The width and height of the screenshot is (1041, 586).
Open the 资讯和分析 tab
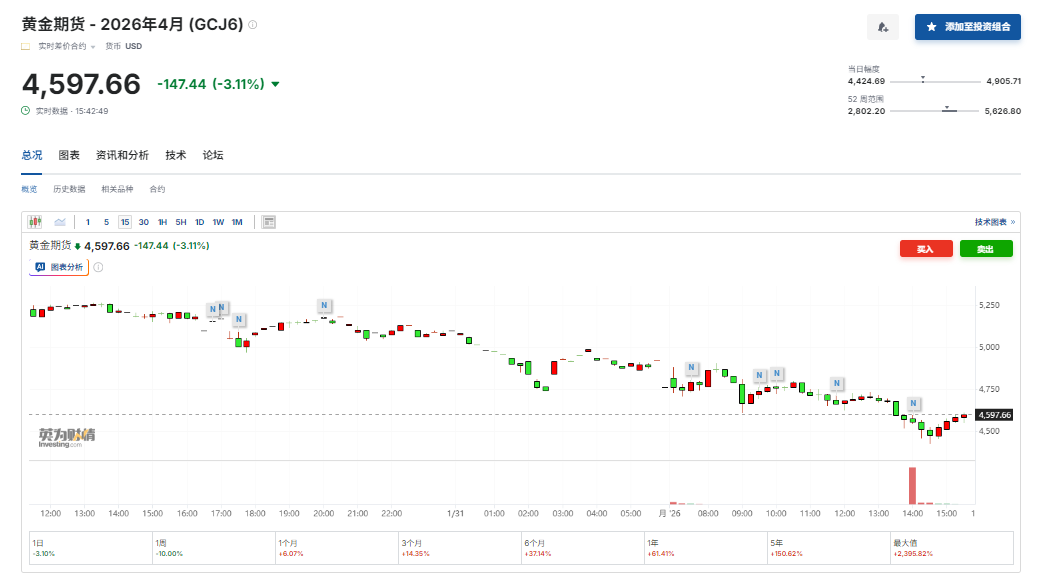(122, 155)
